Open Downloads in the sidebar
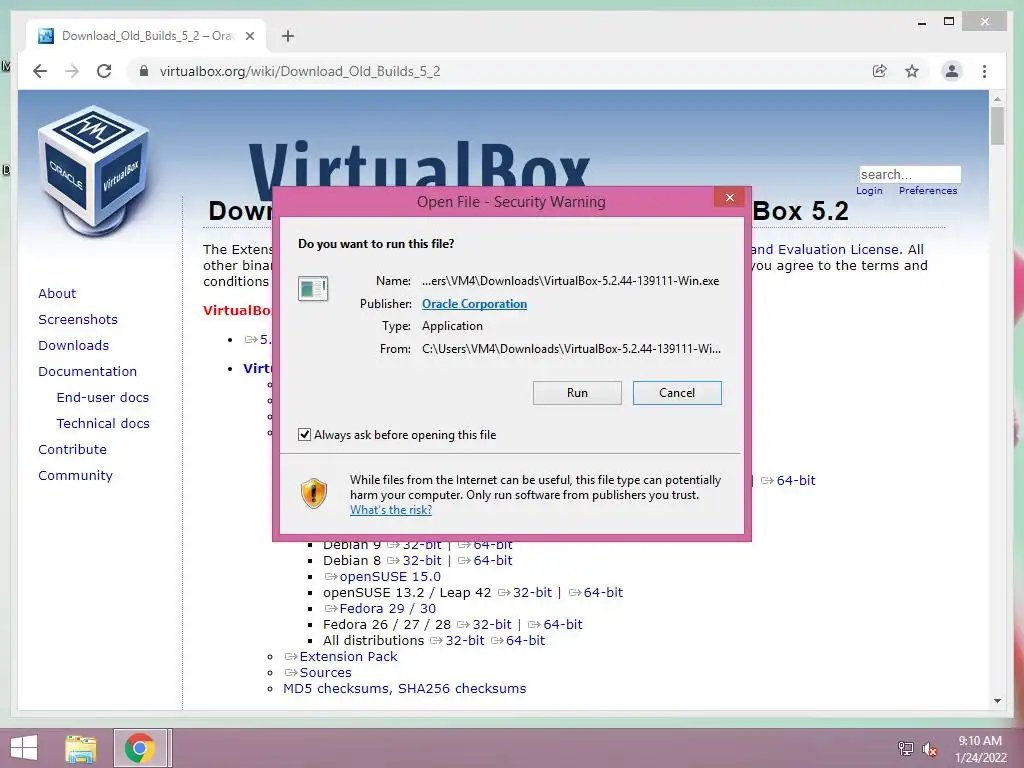 click(73, 345)
